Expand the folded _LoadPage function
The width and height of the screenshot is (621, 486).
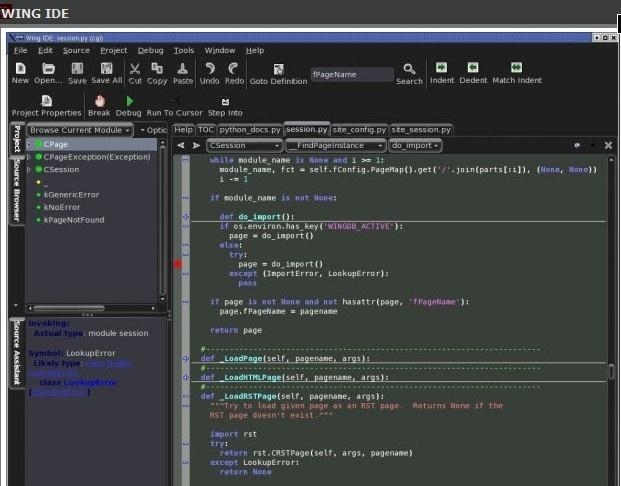coord(186,358)
